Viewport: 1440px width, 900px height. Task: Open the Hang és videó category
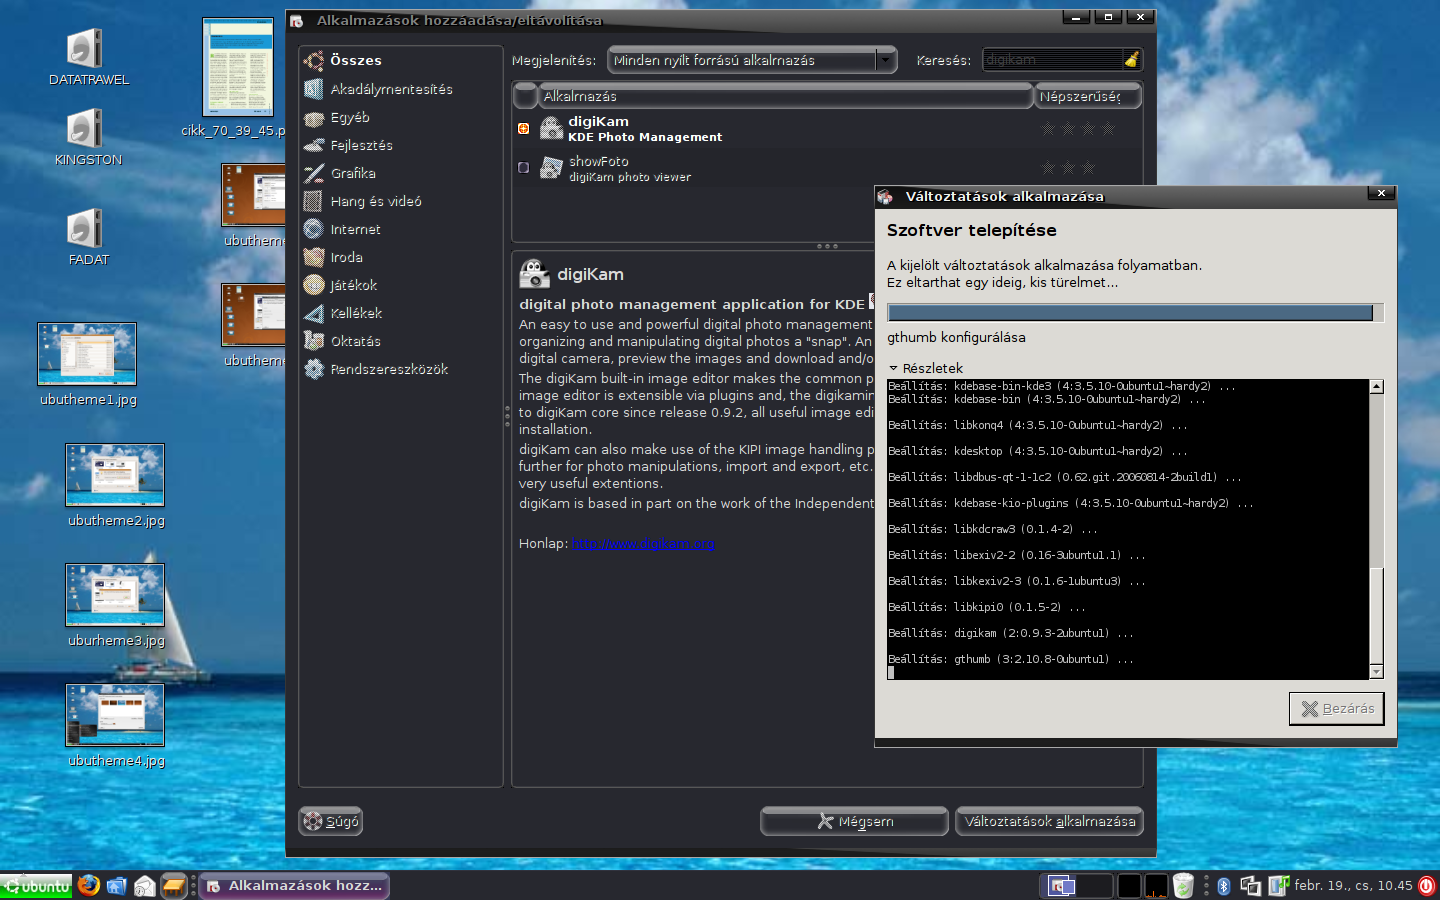pos(400,201)
